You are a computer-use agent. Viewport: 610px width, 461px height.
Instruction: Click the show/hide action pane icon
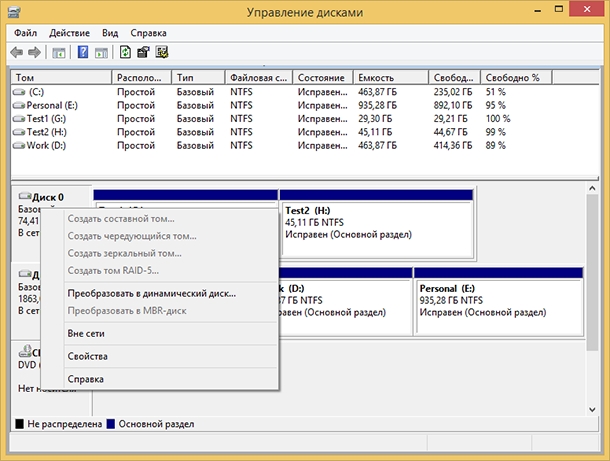click(x=102, y=51)
